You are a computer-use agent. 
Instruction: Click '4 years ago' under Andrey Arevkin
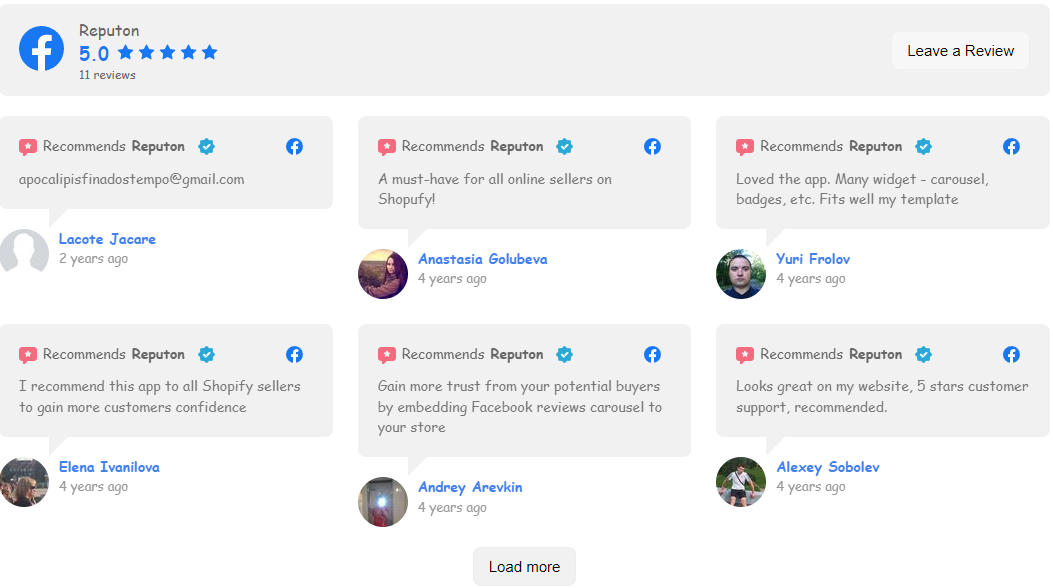452,508
